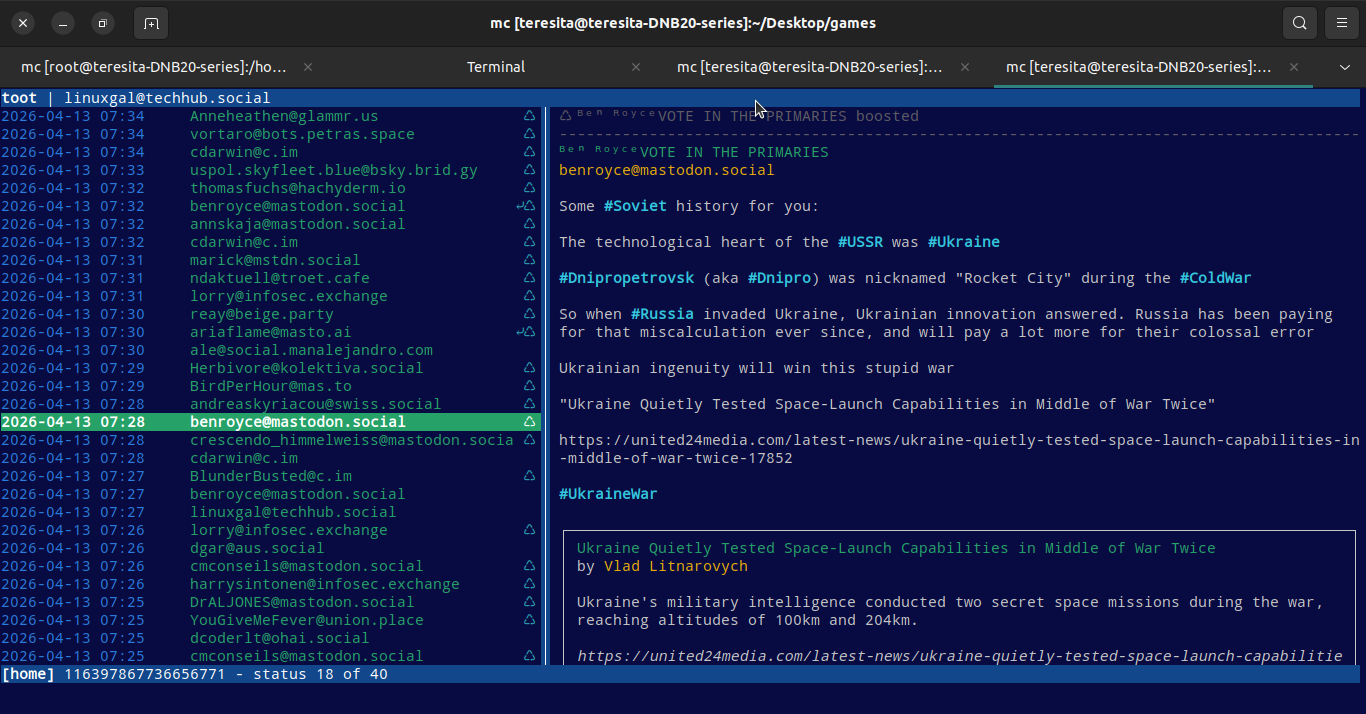The width and height of the screenshot is (1366, 714).
Task: Click the #Dnipropetrovsk hashtag
Action: point(626,278)
